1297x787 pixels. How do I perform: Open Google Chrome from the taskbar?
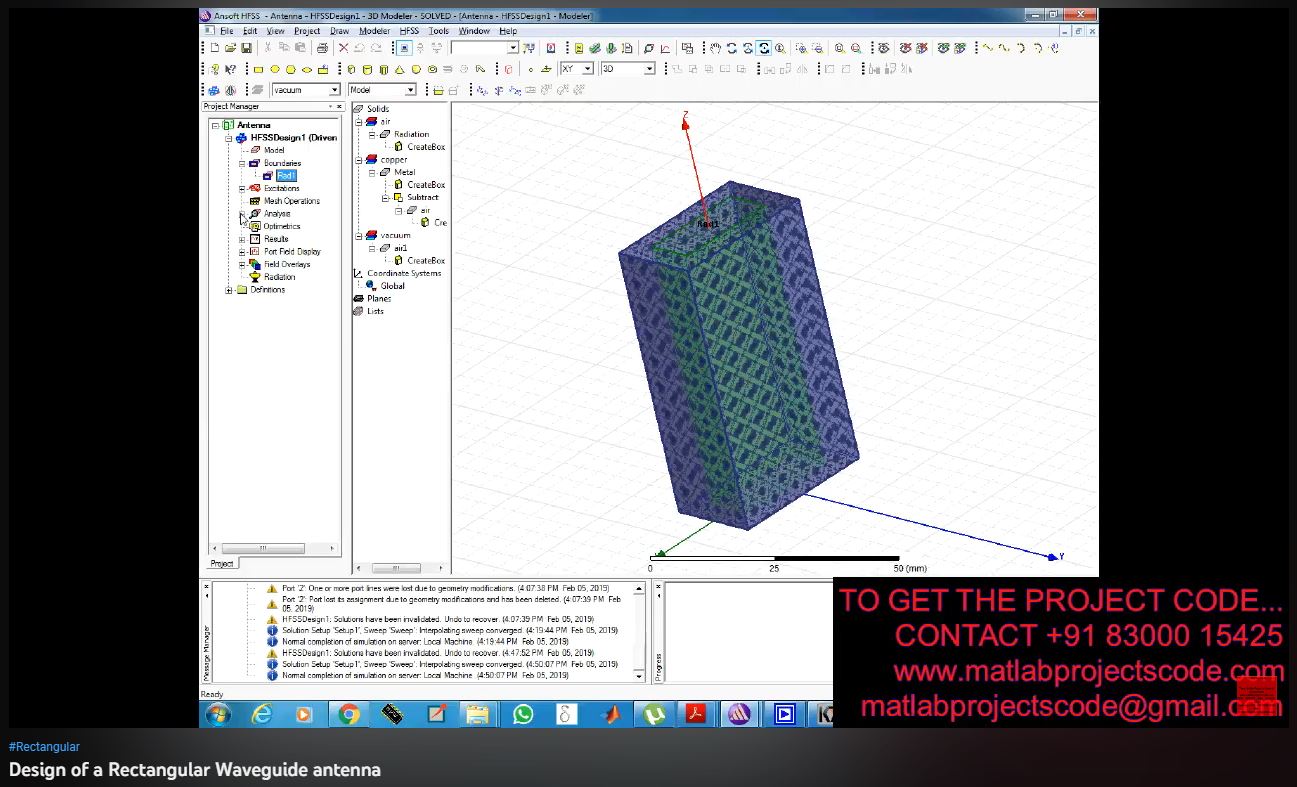tap(349, 714)
